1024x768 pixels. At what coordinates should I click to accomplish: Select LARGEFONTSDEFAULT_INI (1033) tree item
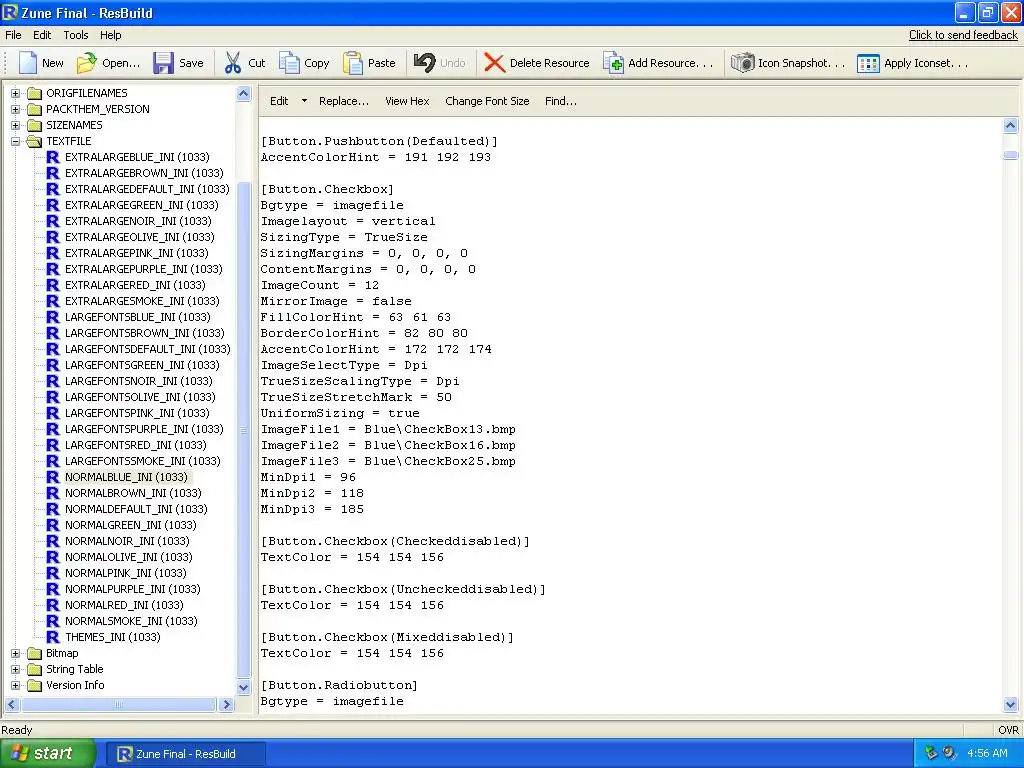click(x=148, y=349)
